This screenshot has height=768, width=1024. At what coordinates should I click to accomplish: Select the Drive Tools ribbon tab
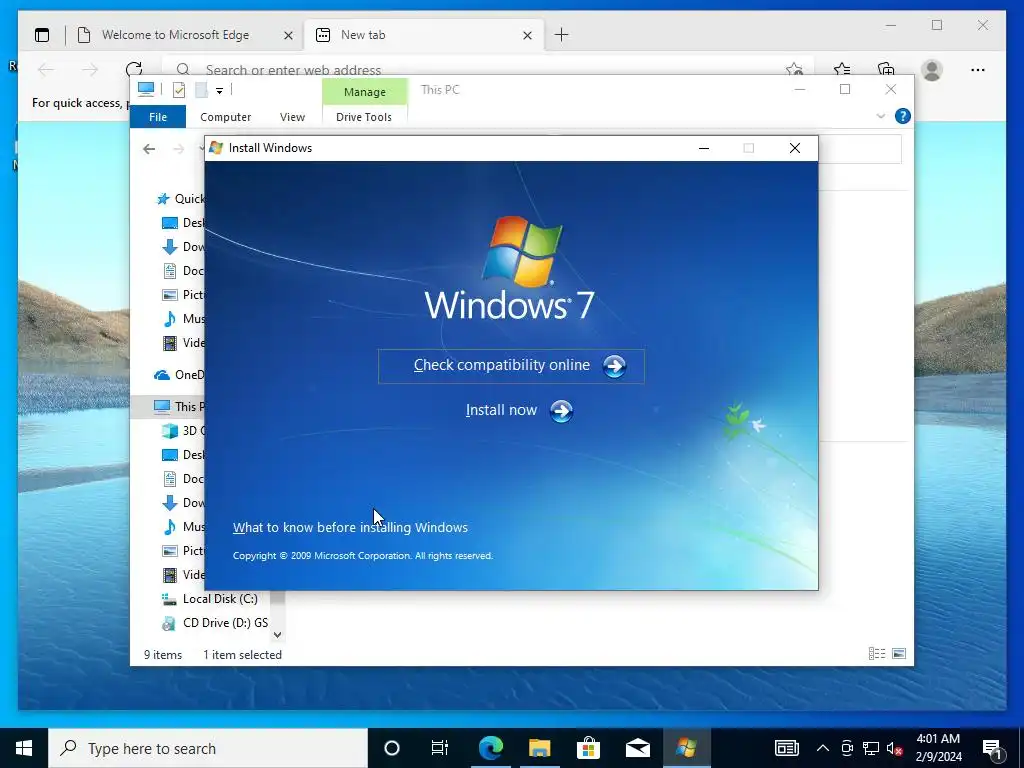point(364,117)
